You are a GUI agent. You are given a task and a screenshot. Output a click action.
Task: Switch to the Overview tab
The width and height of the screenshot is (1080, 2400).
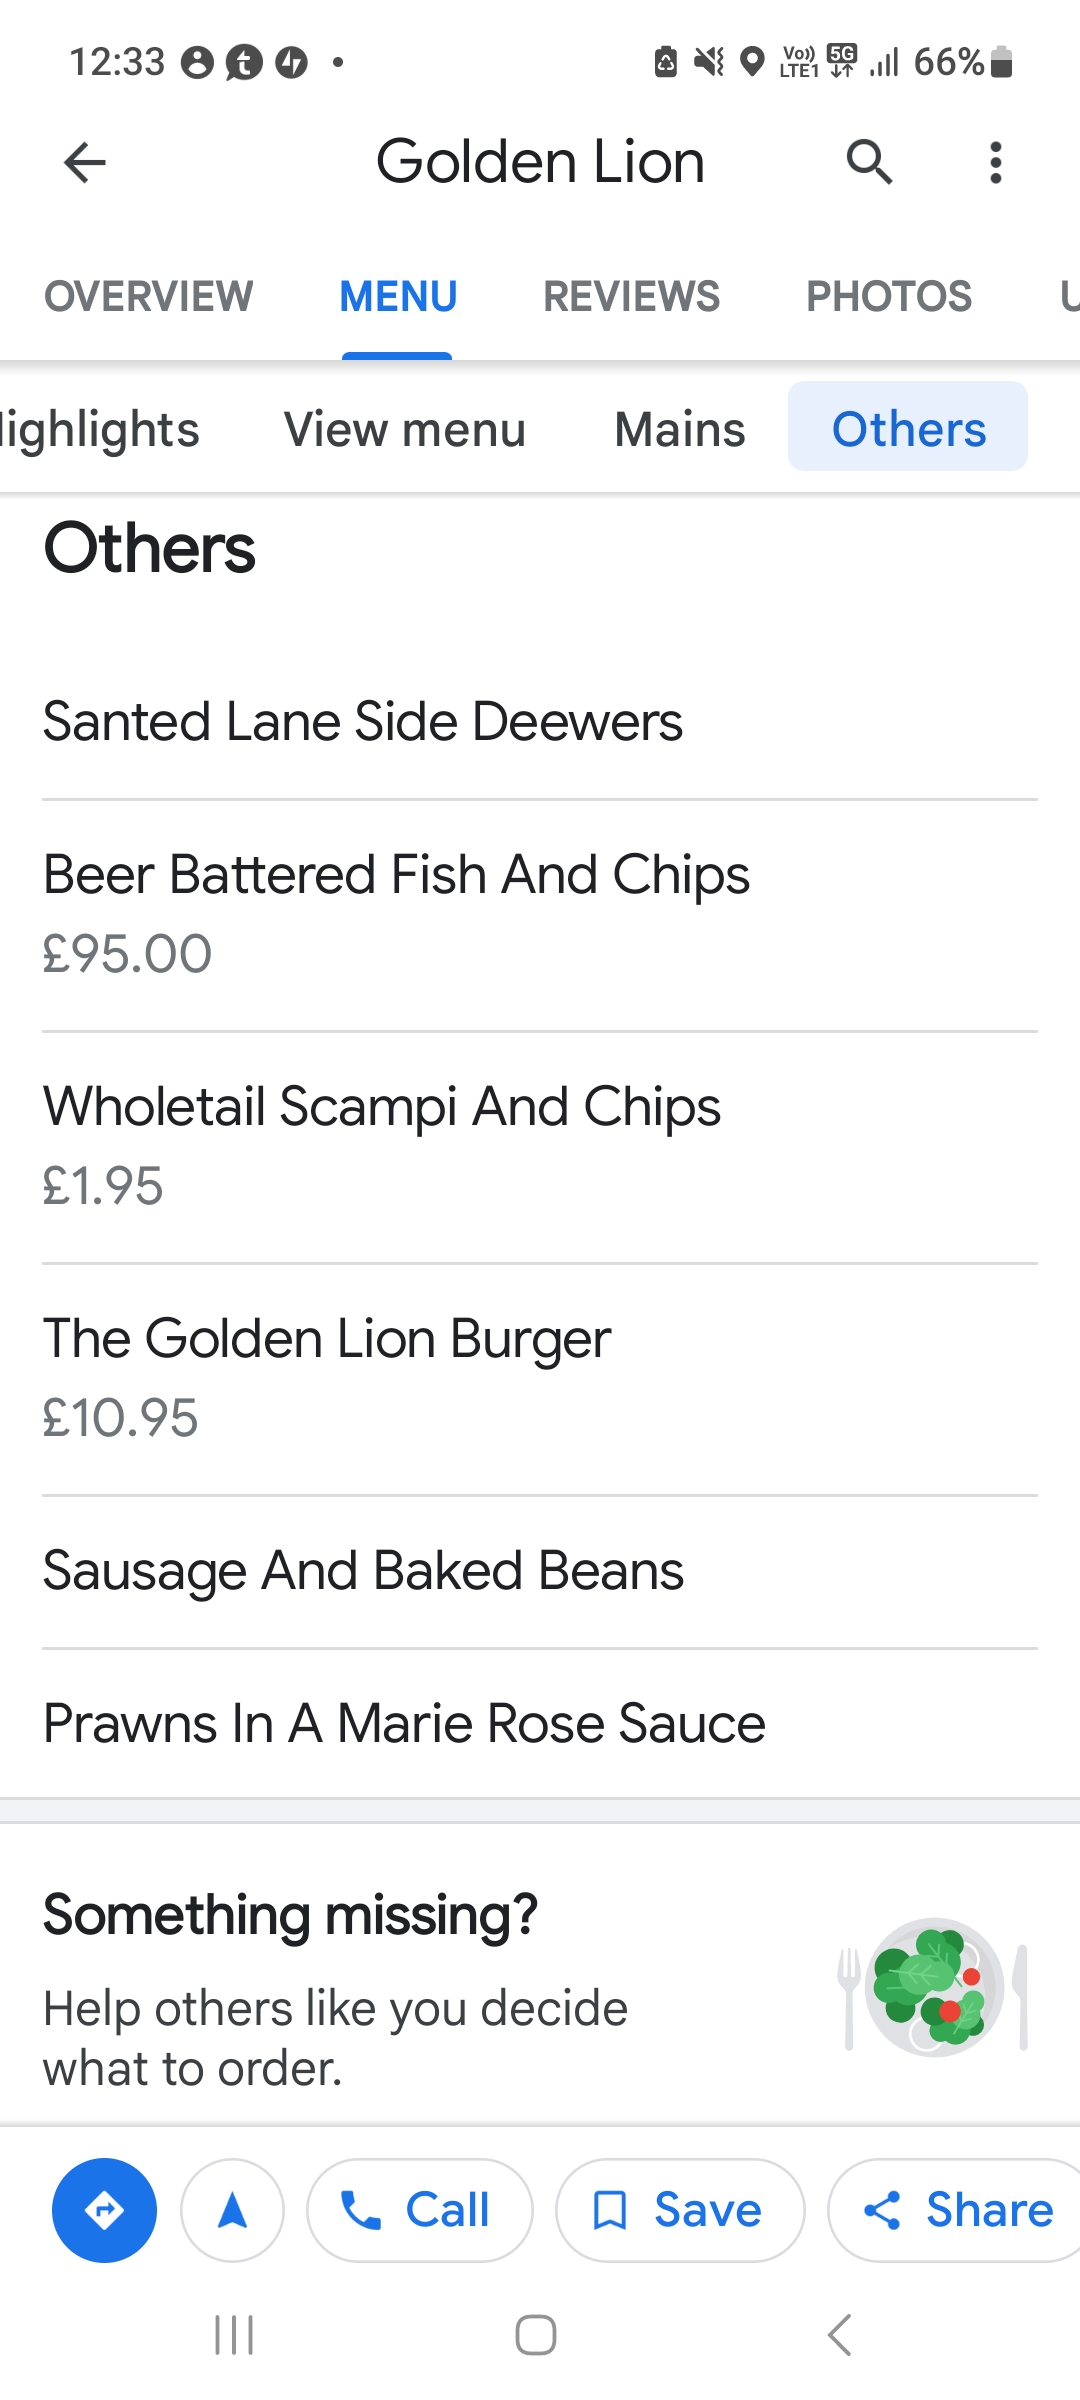tap(148, 296)
